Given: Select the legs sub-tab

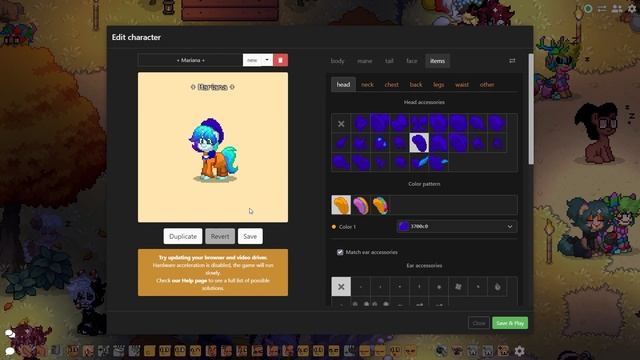Looking at the screenshot, I should click(x=439, y=84).
